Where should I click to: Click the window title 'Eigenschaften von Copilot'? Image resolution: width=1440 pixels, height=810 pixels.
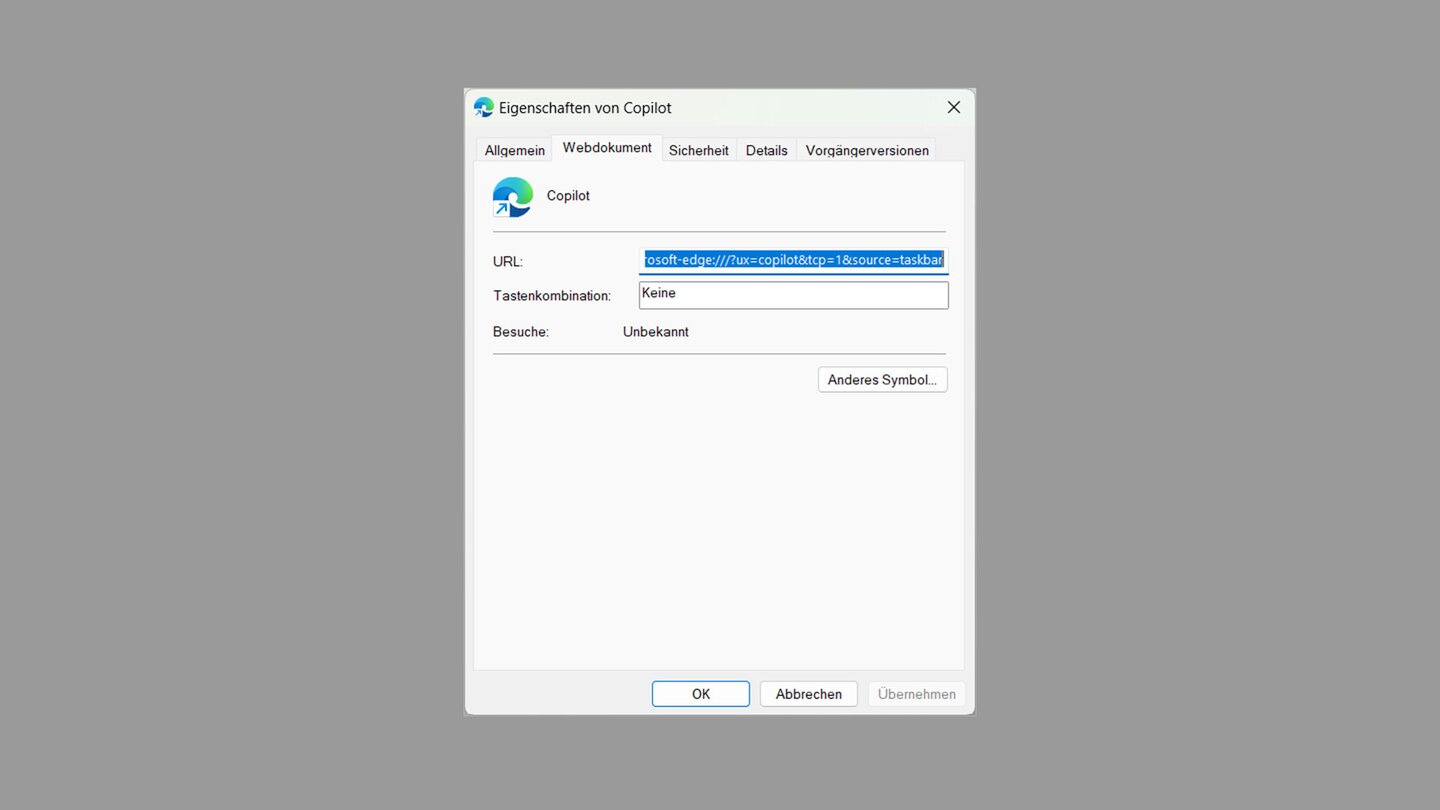tap(585, 108)
